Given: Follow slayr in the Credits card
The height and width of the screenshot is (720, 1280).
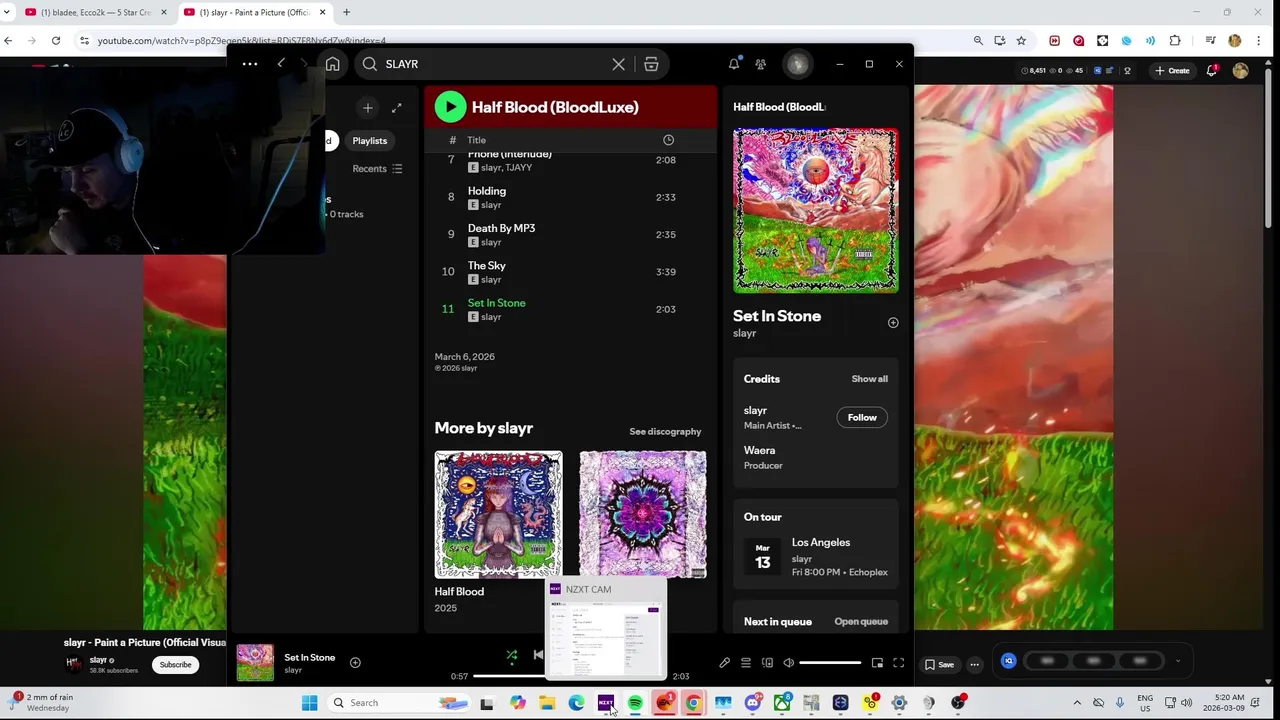Looking at the screenshot, I should 862,418.
